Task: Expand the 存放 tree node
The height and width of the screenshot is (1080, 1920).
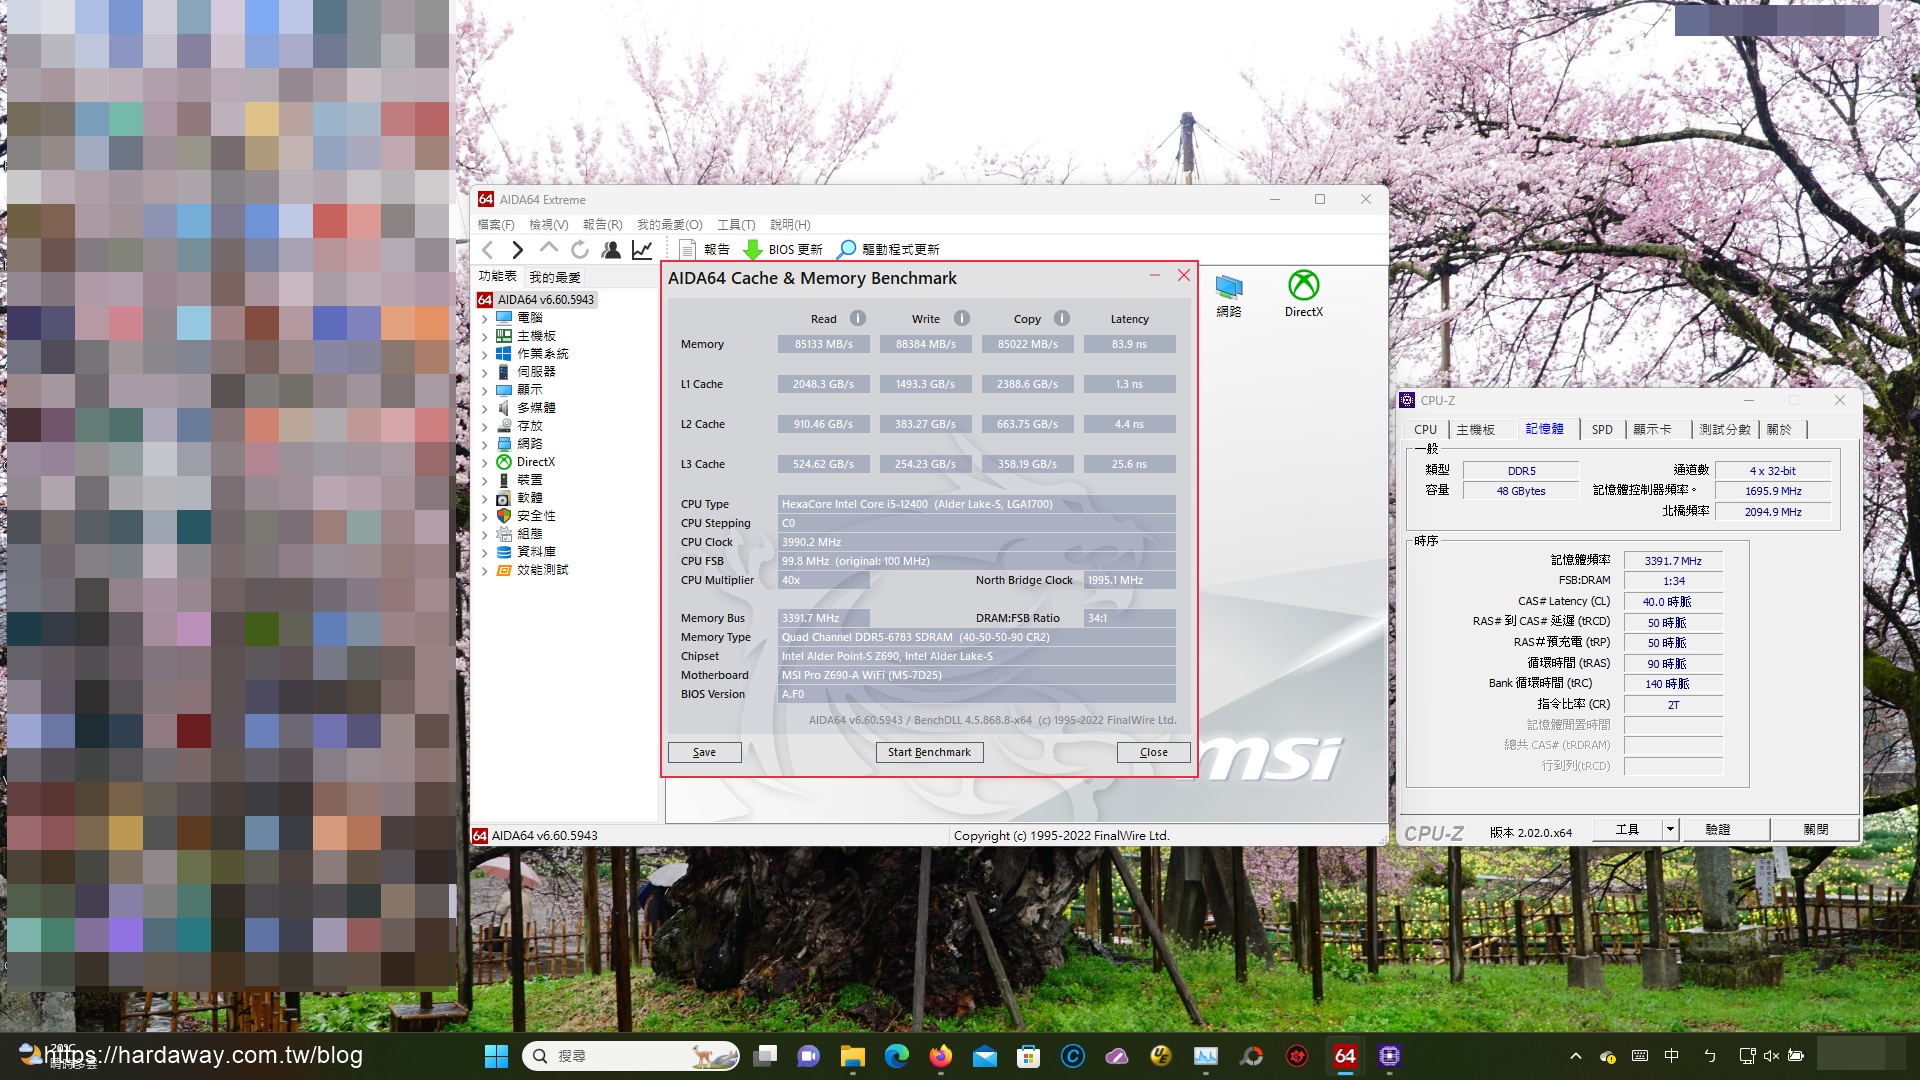Action: [485, 426]
